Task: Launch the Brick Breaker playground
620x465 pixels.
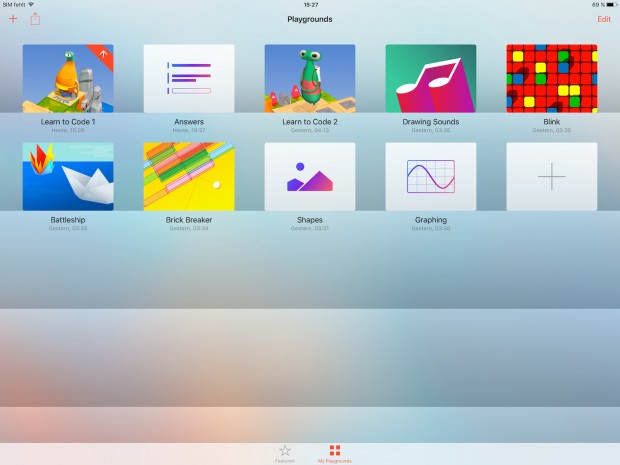Action: click(189, 176)
